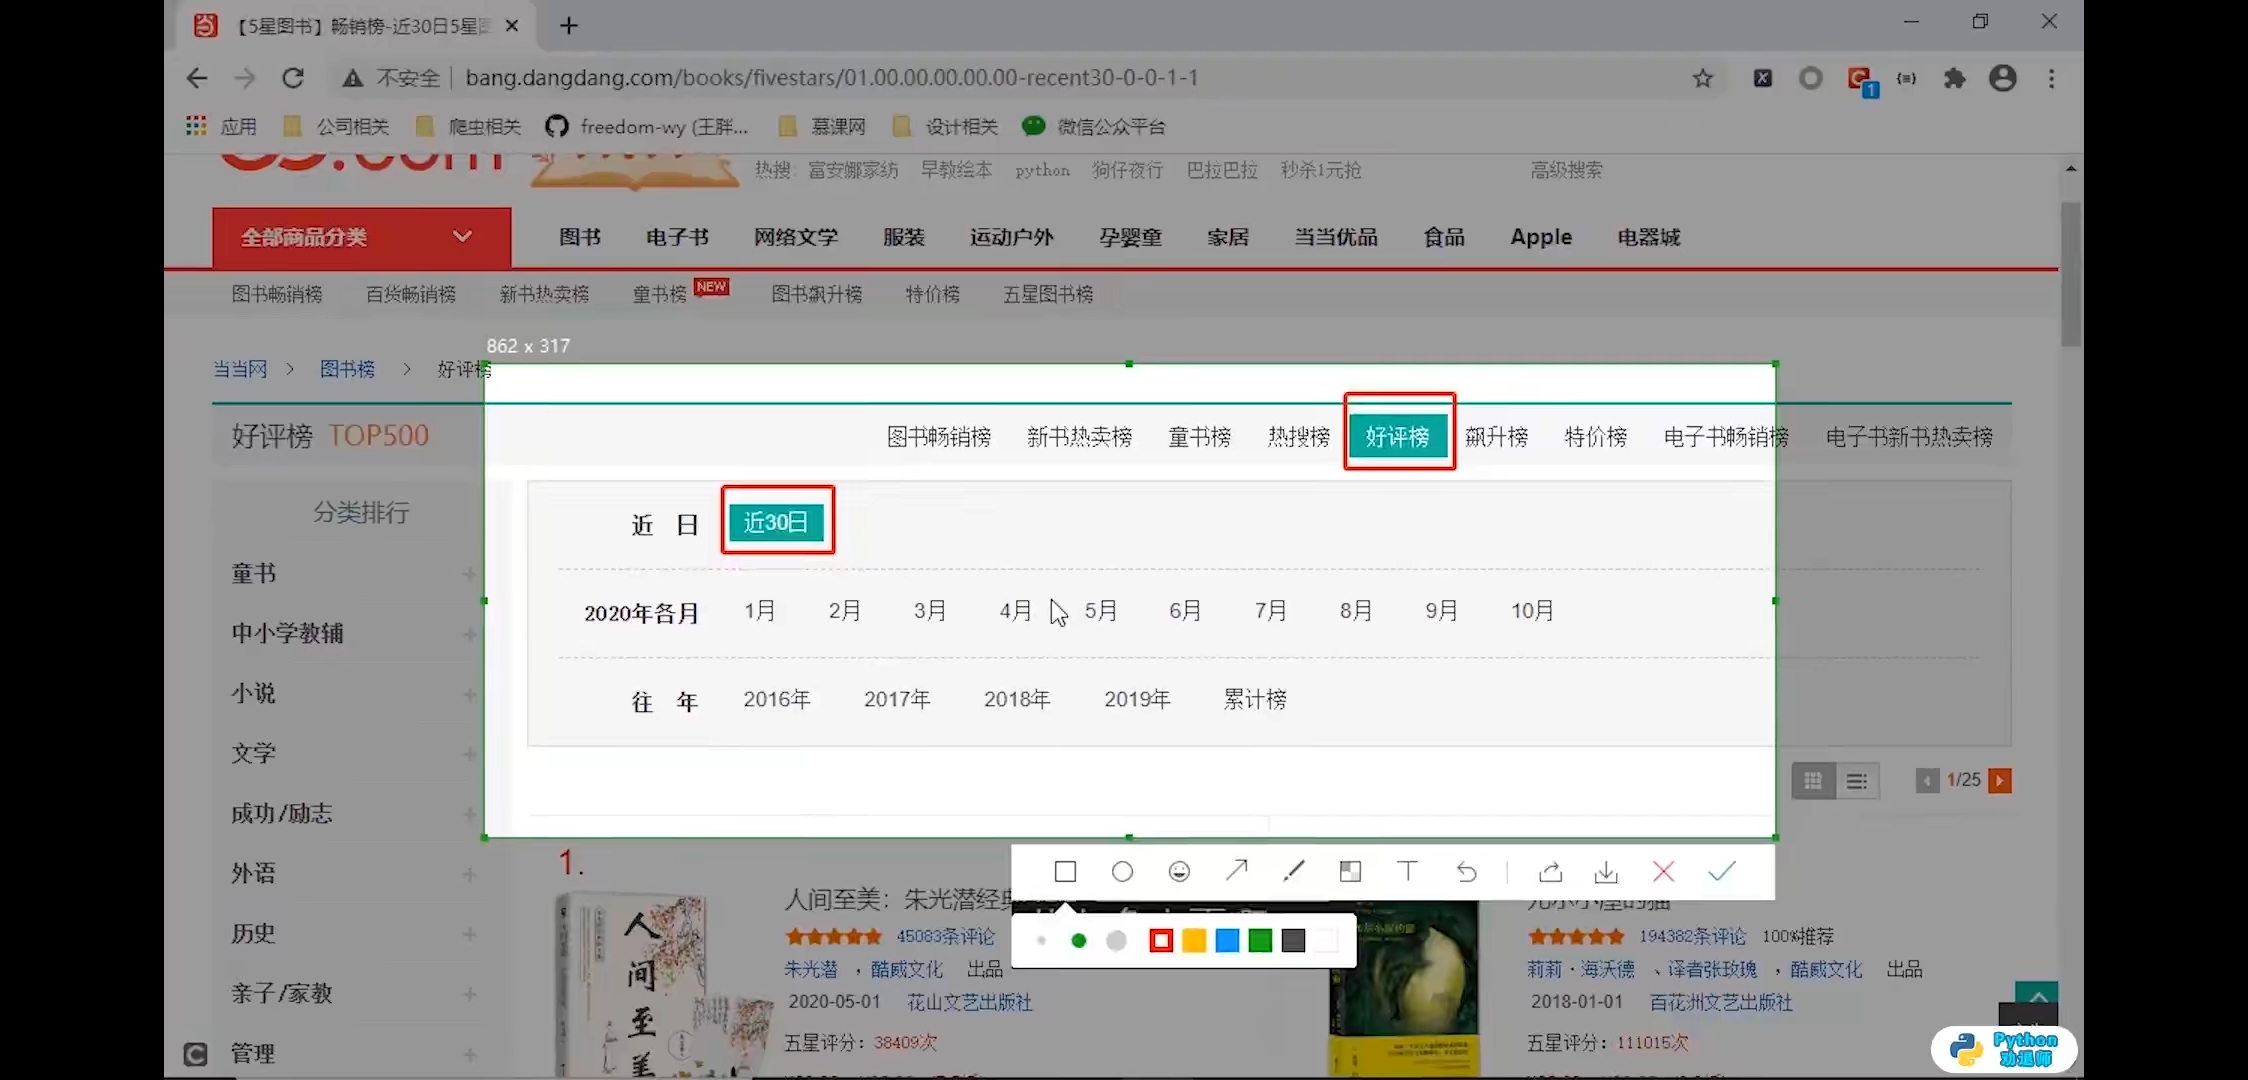The height and width of the screenshot is (1080, 2248).
Task: Expand the 童书 category in the sidebar
Action: [470, 573]
